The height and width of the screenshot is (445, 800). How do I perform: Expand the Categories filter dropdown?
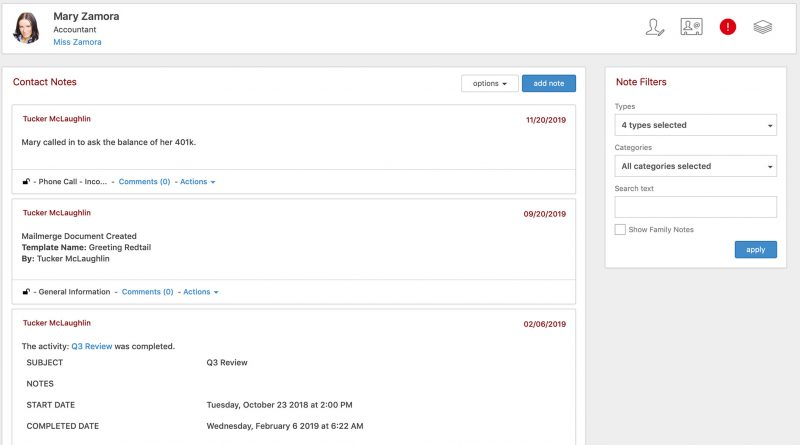[695, 166]
